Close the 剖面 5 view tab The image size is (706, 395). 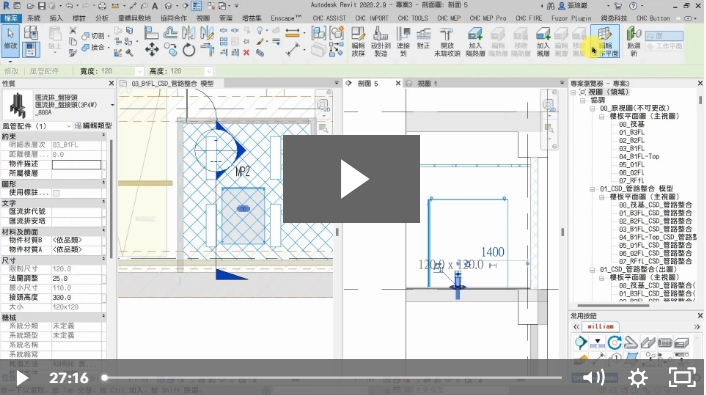(x=398, y=83)
